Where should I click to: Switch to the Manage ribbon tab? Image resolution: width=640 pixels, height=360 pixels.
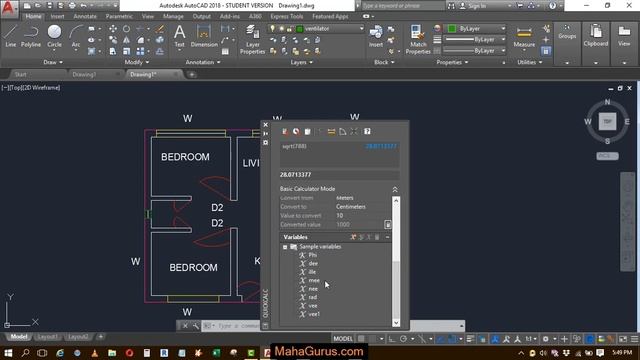[173, 16]
